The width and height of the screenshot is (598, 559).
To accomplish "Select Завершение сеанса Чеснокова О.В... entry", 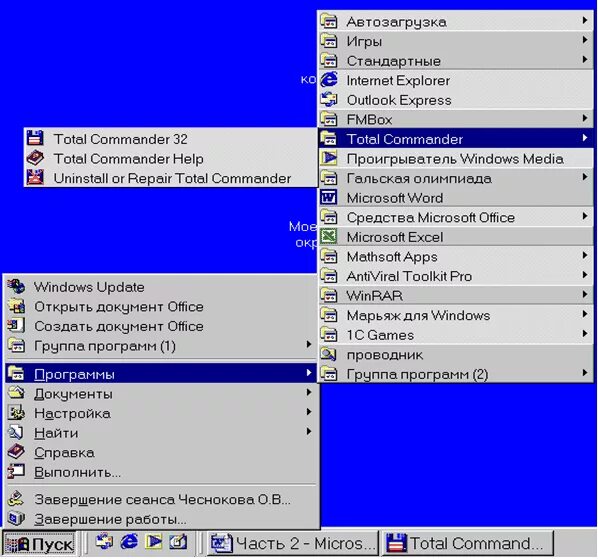I will tap(161, 499).
